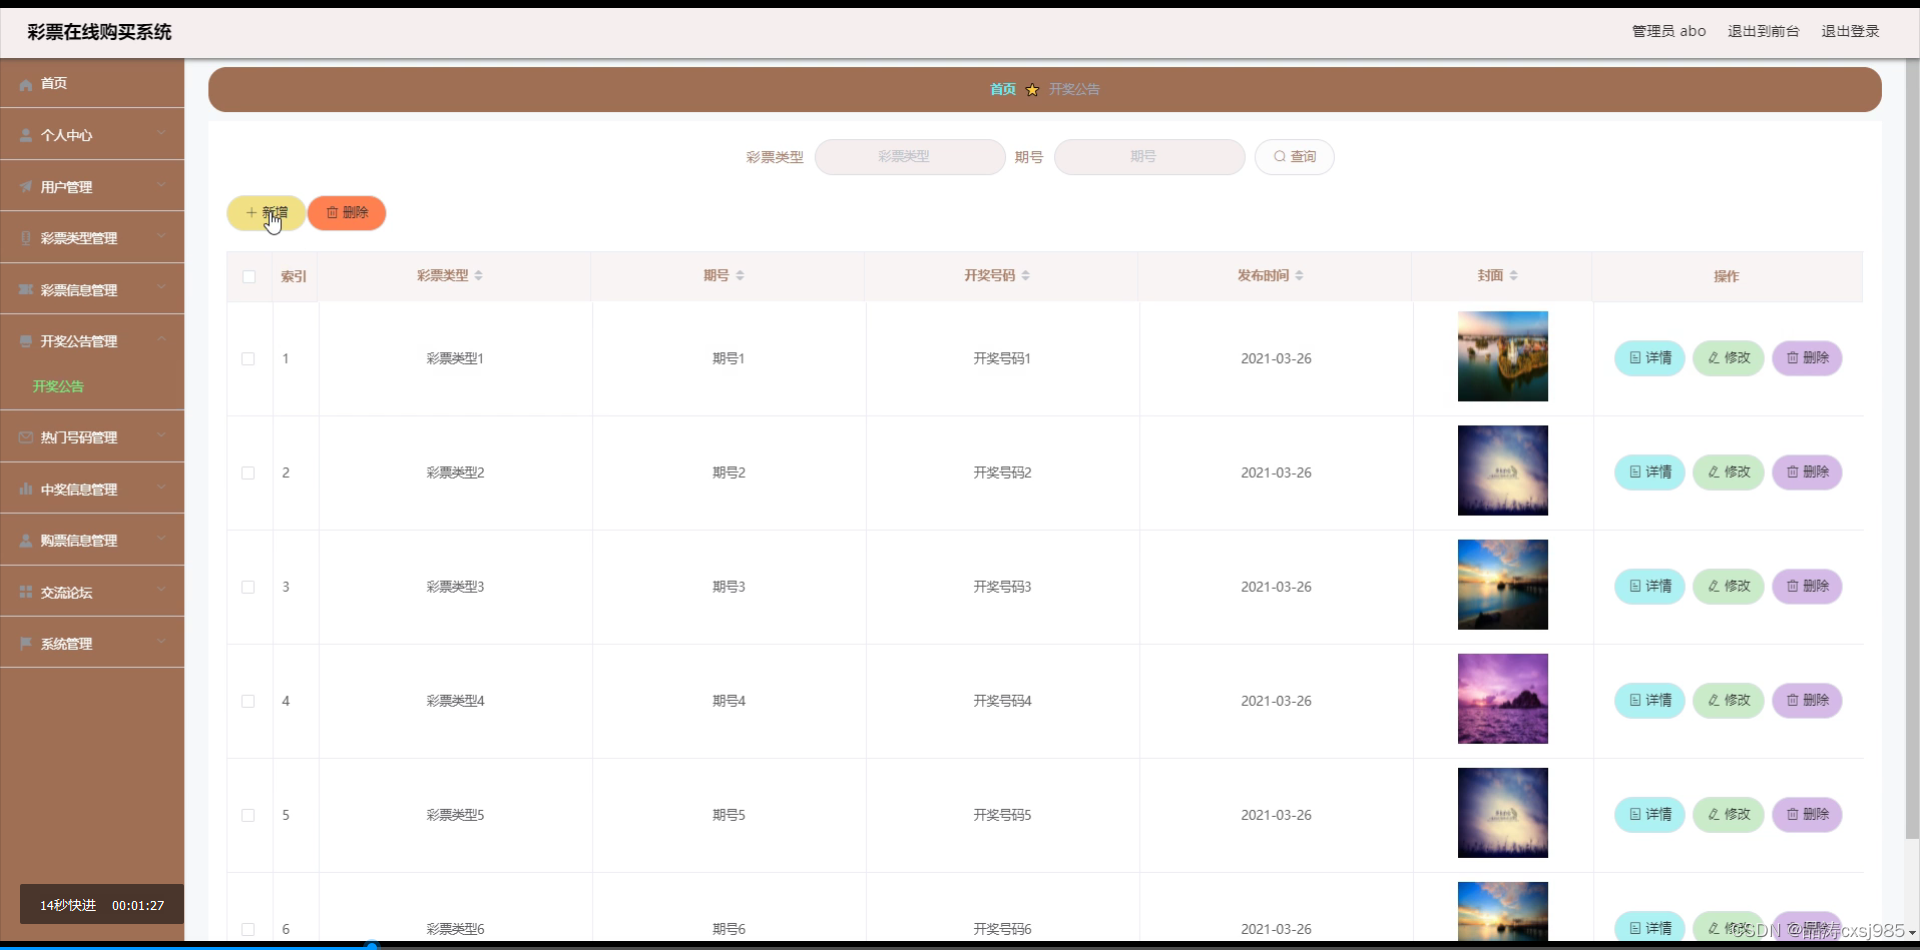The width and height of the screenshot is (1920, 950).
Task: Expand the 交流论坛 menu chevron
Action: [x=162, y=591]
